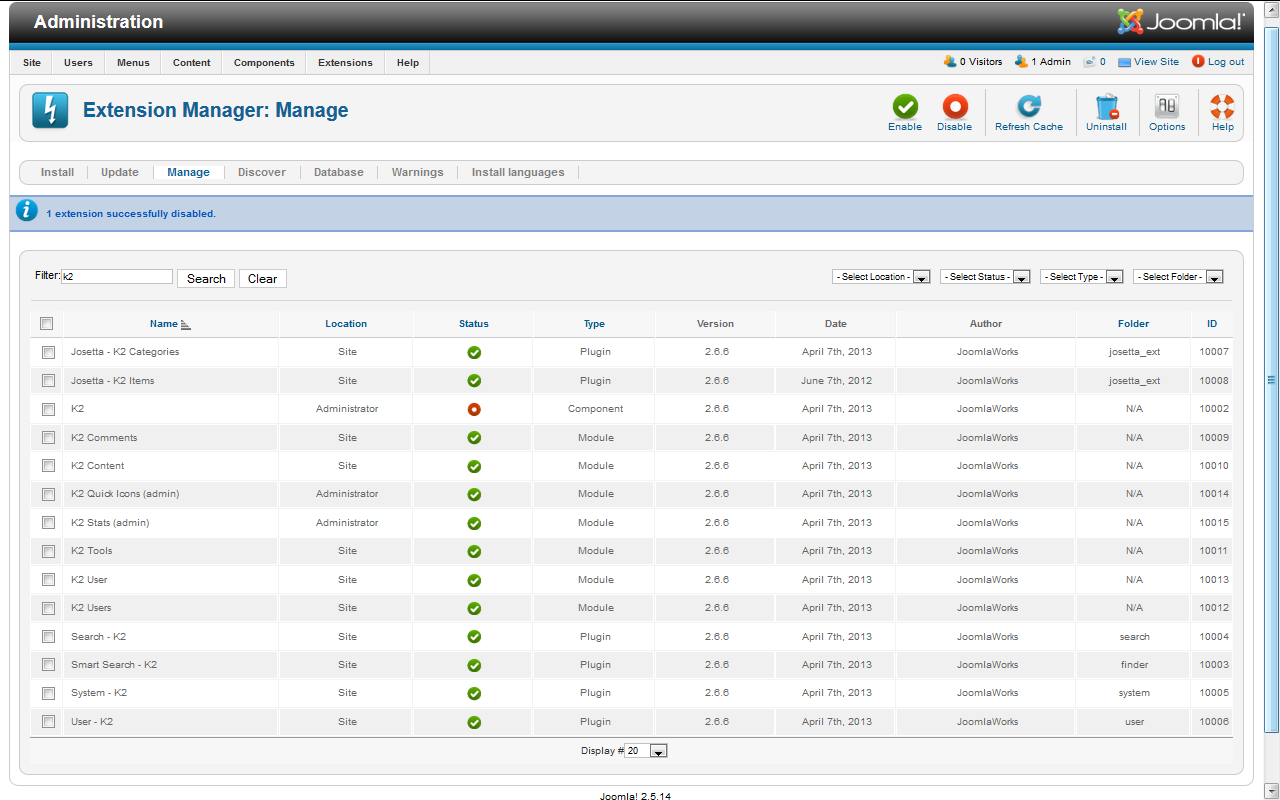Sort table by Location column header

[346, 324]
